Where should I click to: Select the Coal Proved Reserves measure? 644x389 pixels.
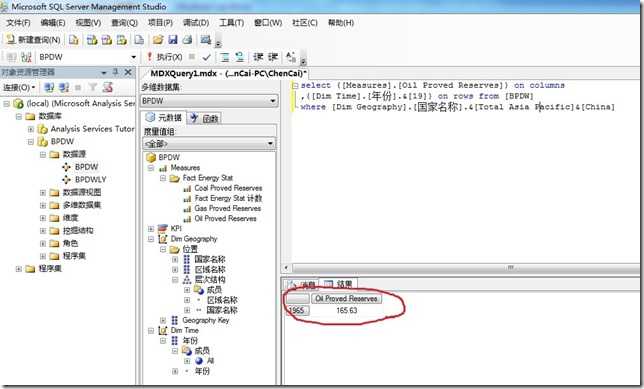(x=228, y=188)
